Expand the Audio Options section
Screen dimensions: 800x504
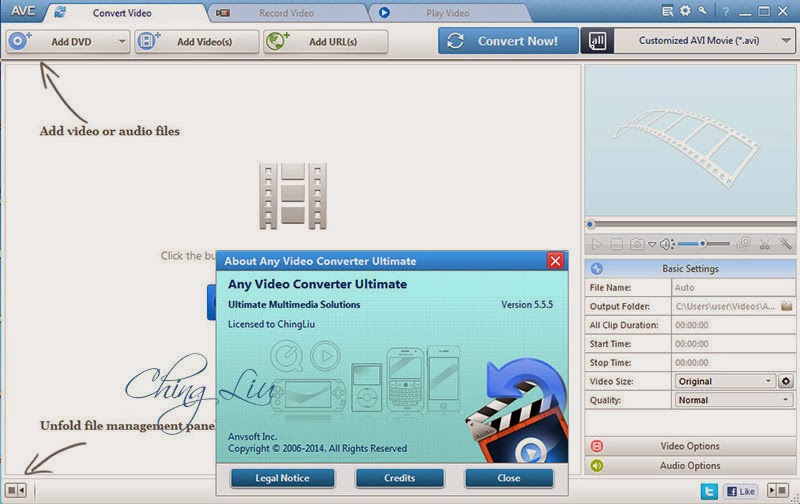[690, 466]
